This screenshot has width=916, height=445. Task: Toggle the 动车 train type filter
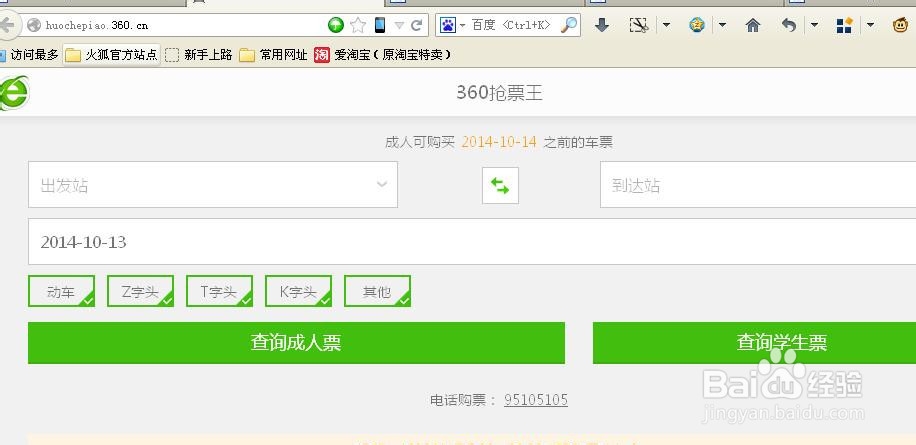[x=61, y=291]
